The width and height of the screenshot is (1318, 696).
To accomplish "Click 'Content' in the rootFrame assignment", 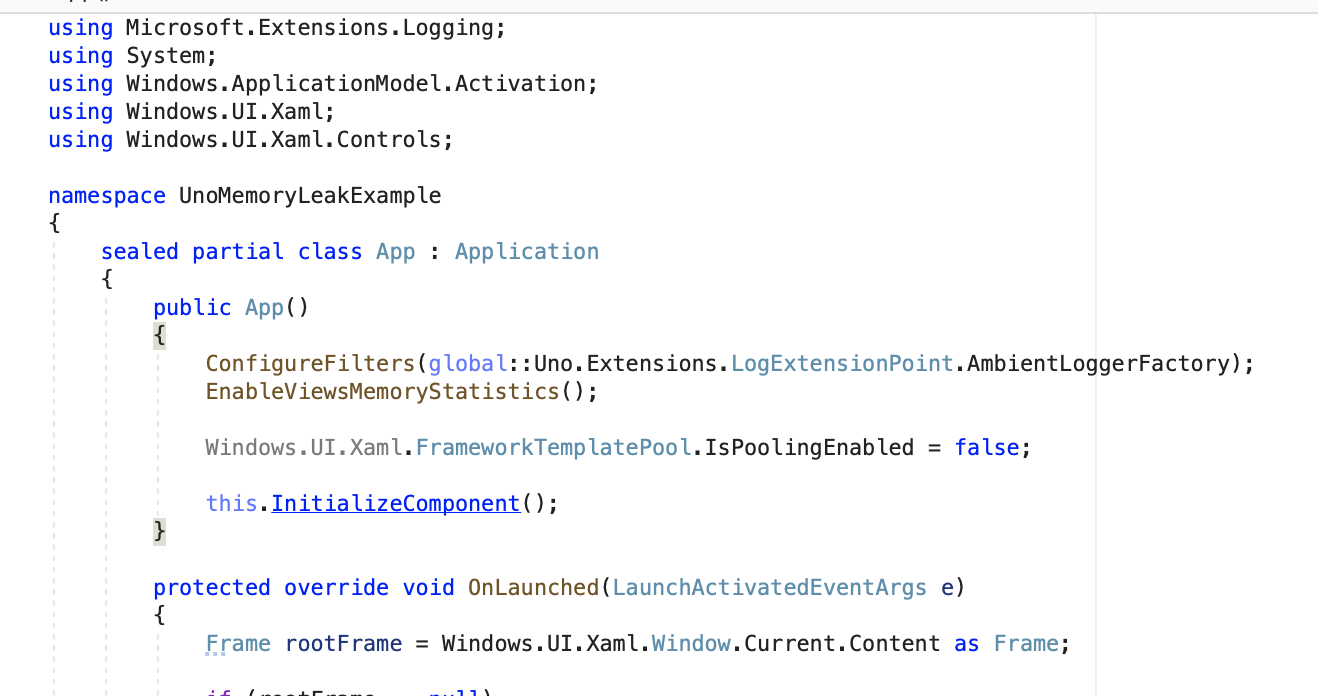I will (895, 643).
